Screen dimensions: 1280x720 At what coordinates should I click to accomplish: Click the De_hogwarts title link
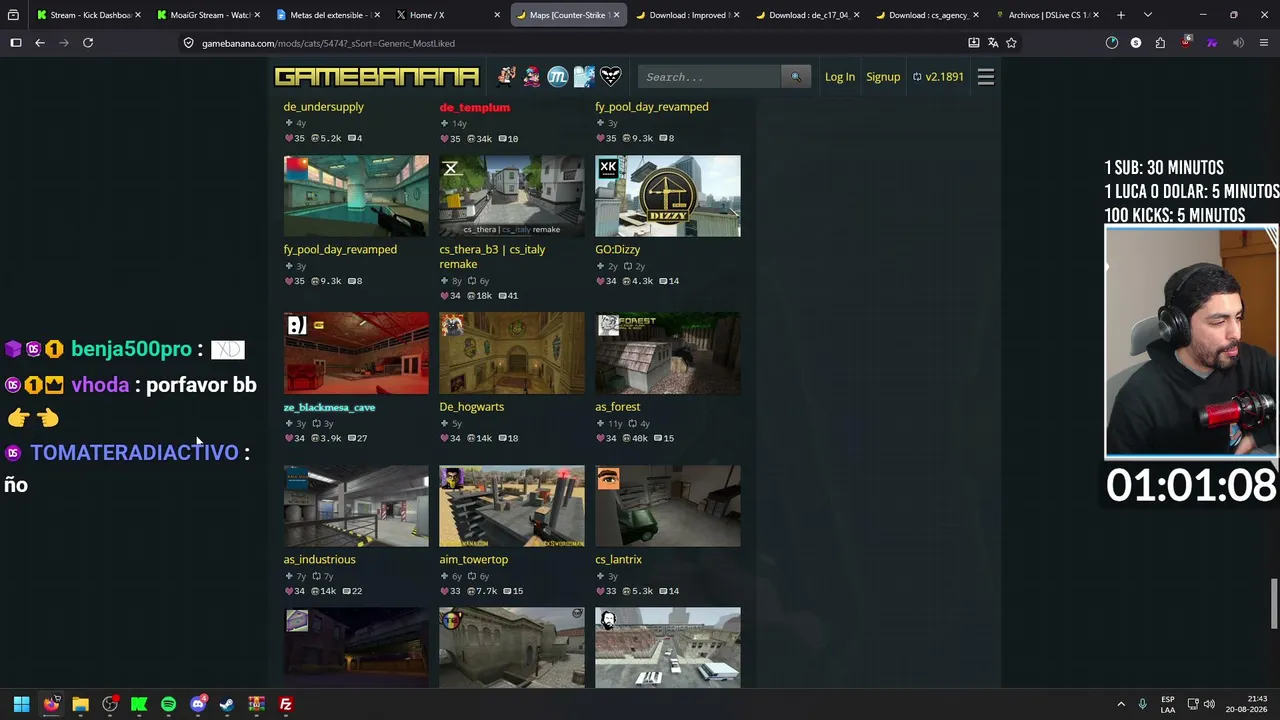[x=472, y=407]
